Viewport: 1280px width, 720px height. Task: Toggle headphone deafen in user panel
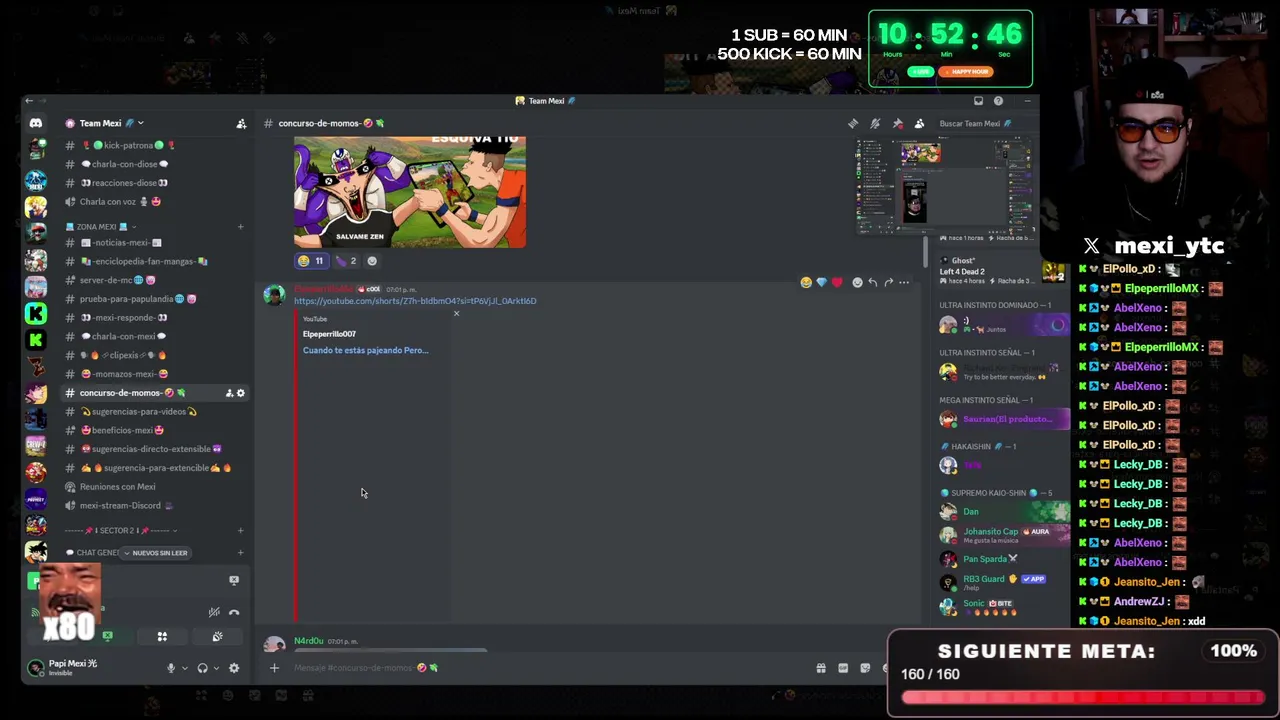[x=202, y=668]
